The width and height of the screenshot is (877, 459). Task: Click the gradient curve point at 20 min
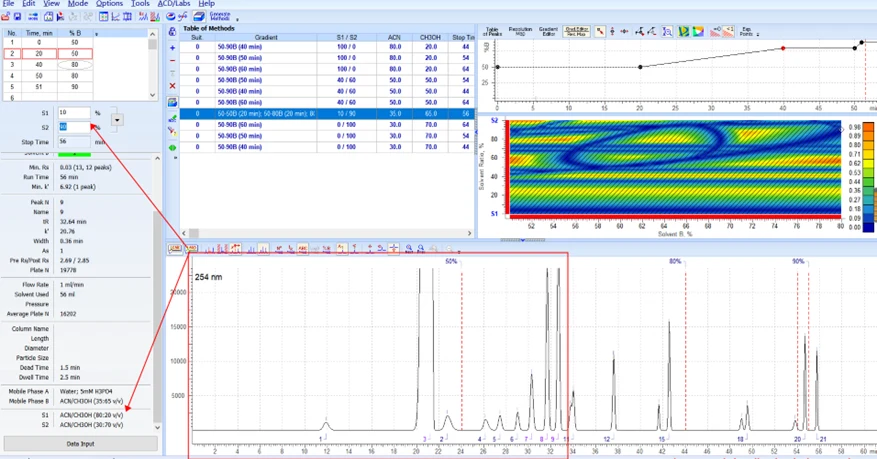click(640, 67)
